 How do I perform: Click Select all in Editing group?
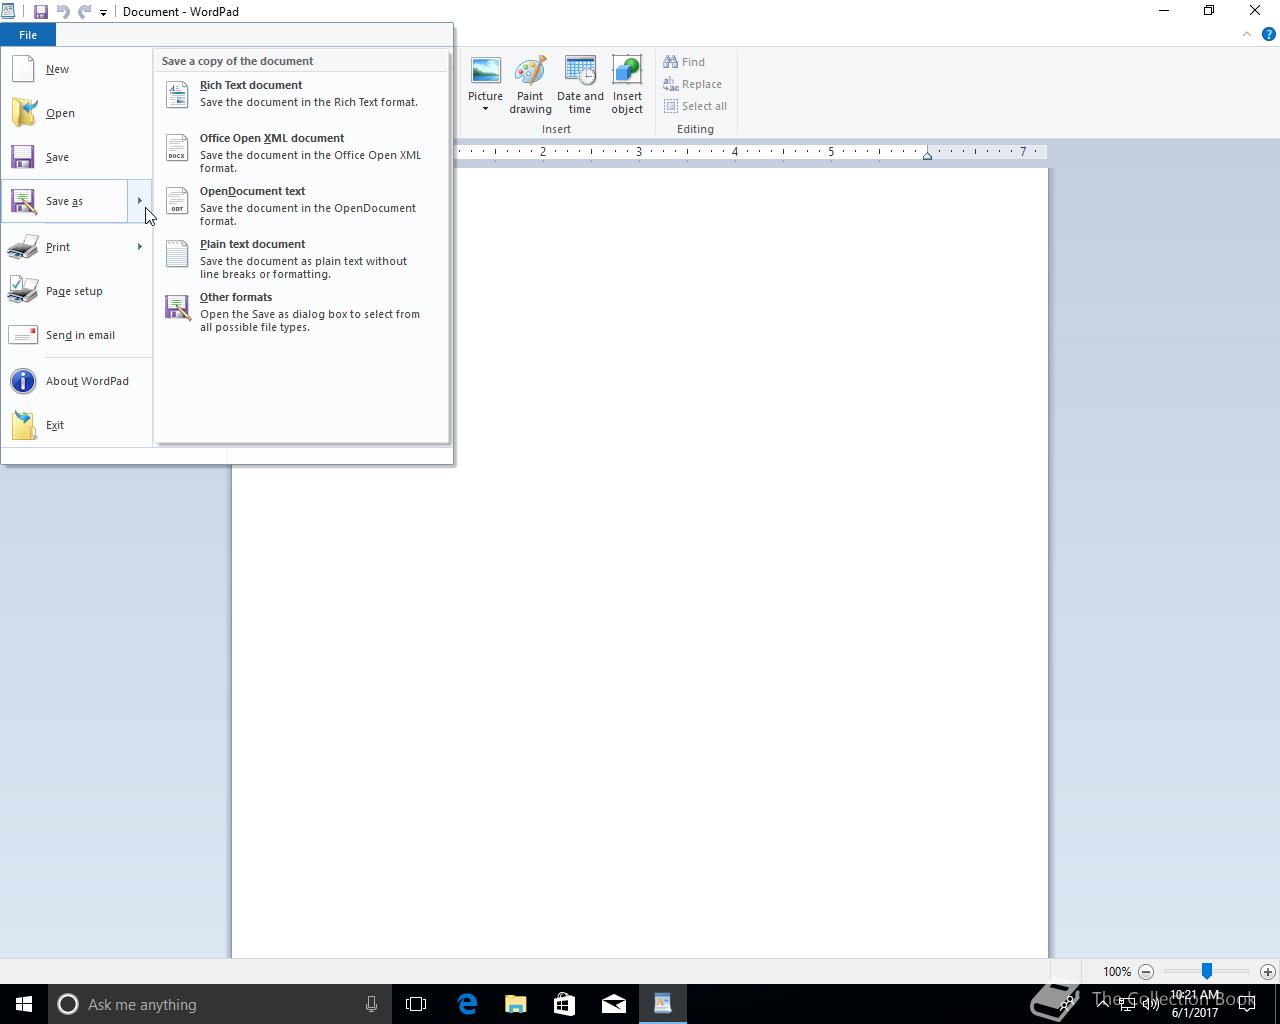[x=696, y=106]
